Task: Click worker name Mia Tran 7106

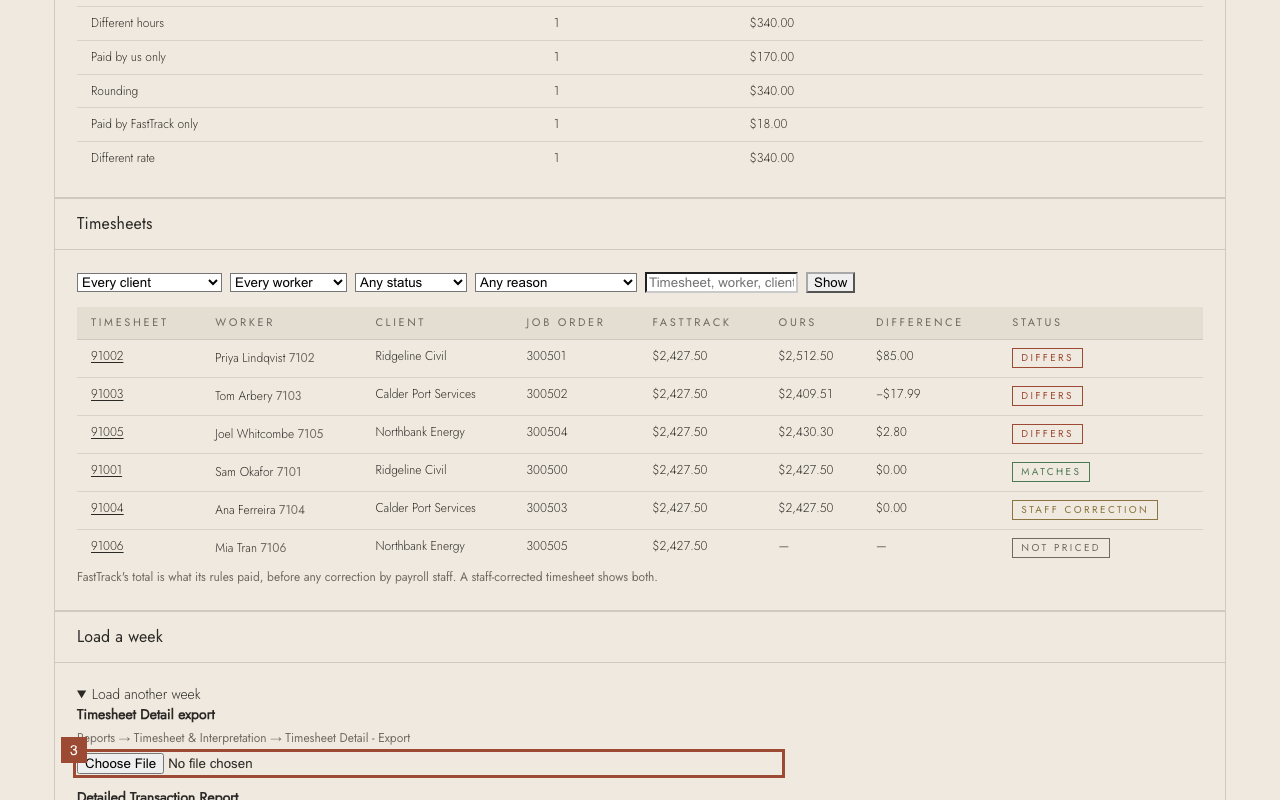Action: (x=251, y=548)
